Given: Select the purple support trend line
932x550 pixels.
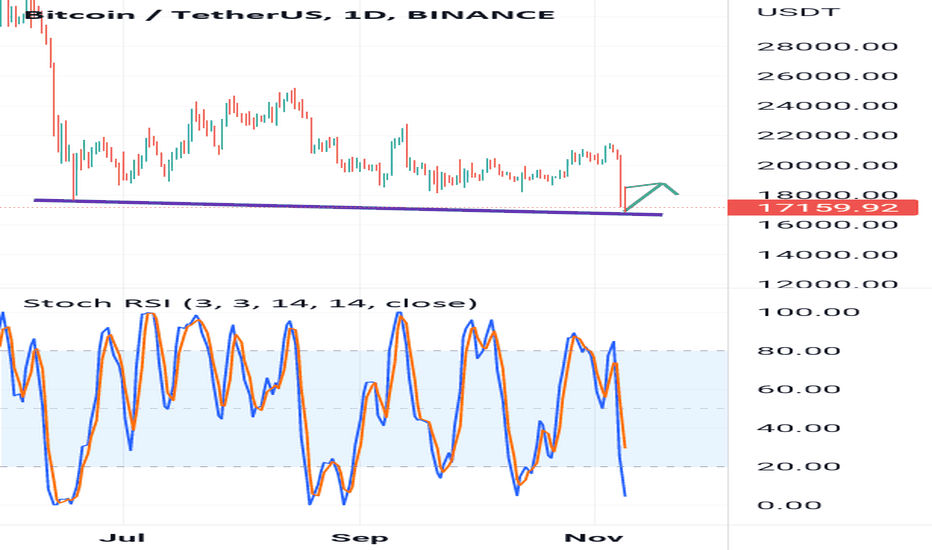Looking at the screenshot, I should click(348, 207).
